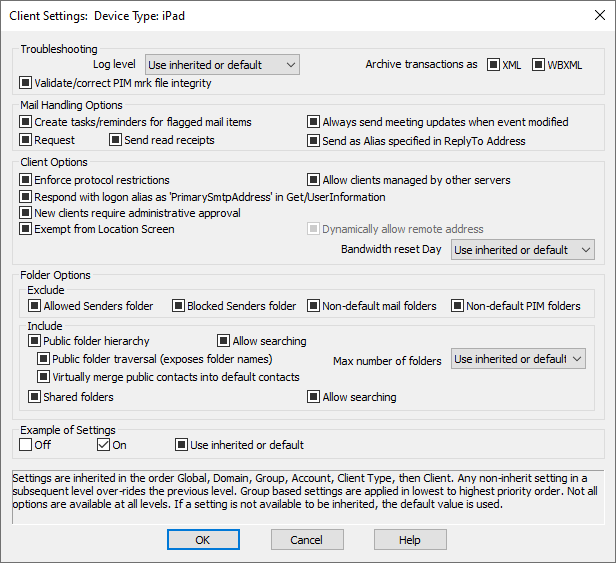The image size is (616, 563).
Task: Click the OK button
Action: [x=203, y=539]
